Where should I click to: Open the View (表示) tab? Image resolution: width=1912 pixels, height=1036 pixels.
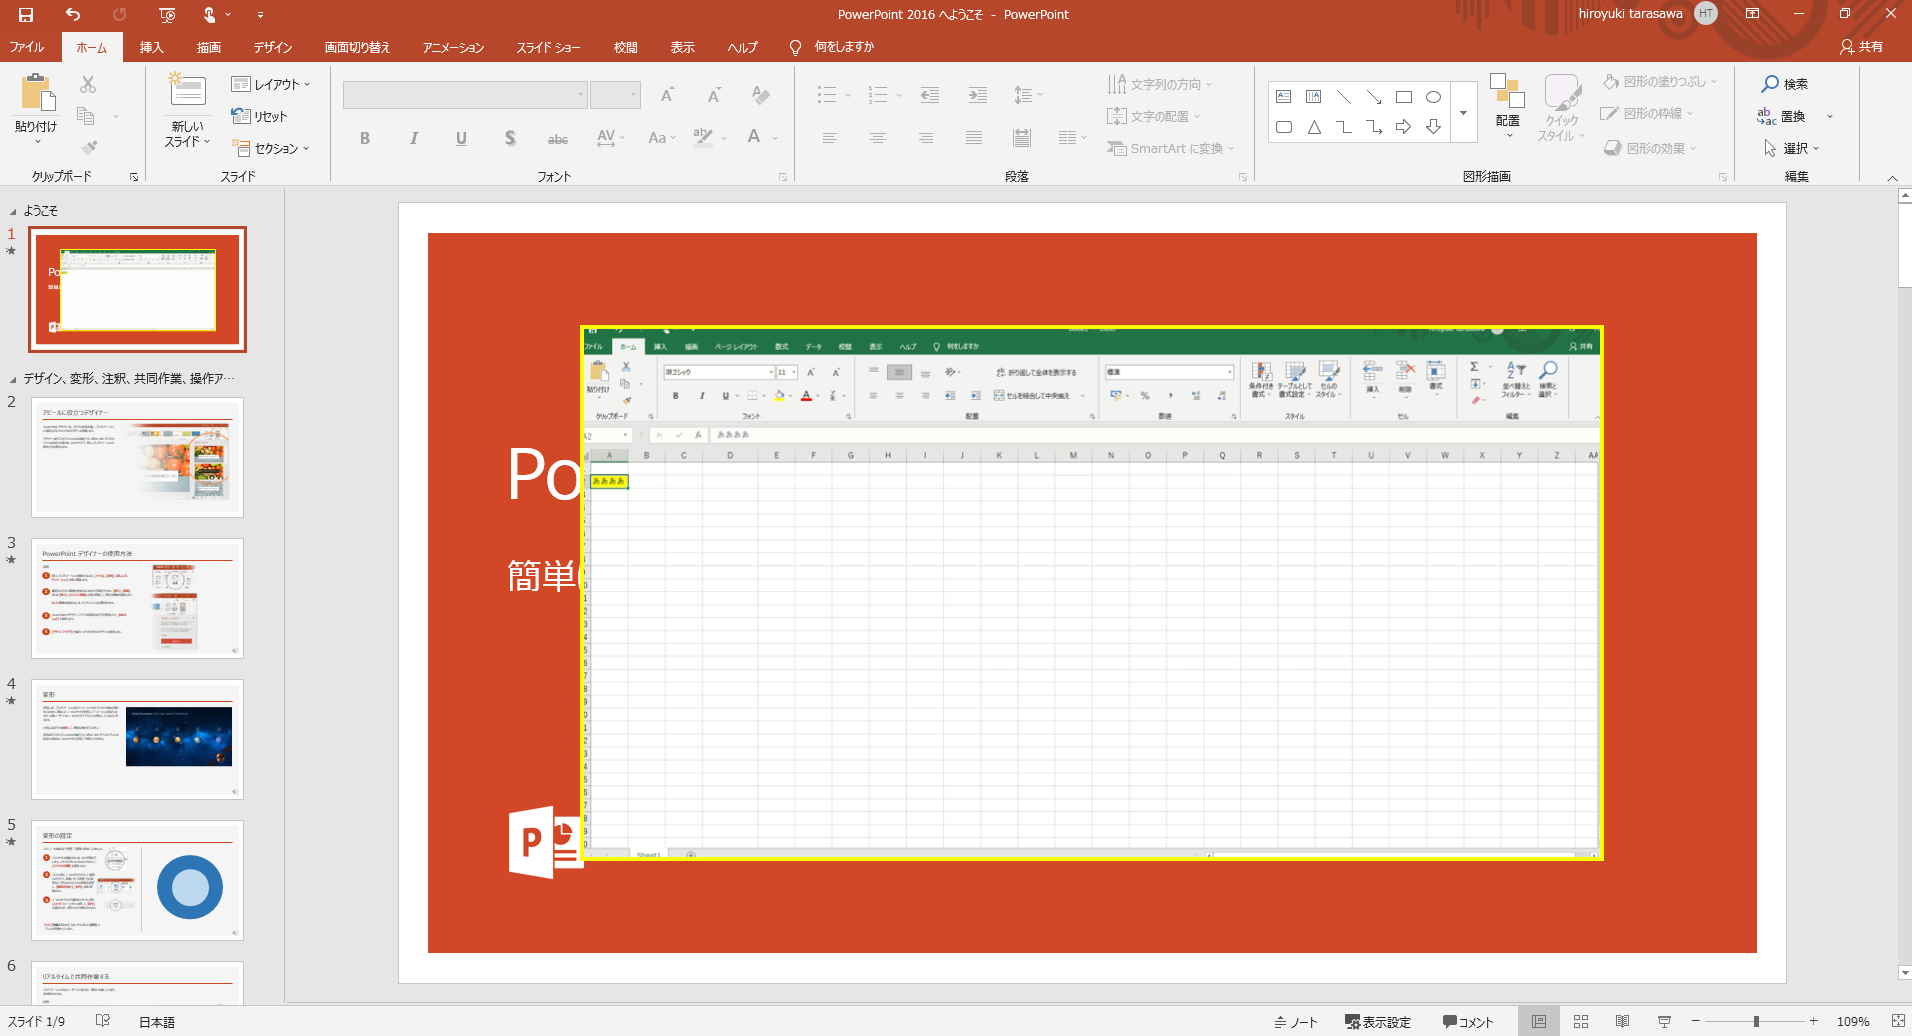(x=682, y=47)
